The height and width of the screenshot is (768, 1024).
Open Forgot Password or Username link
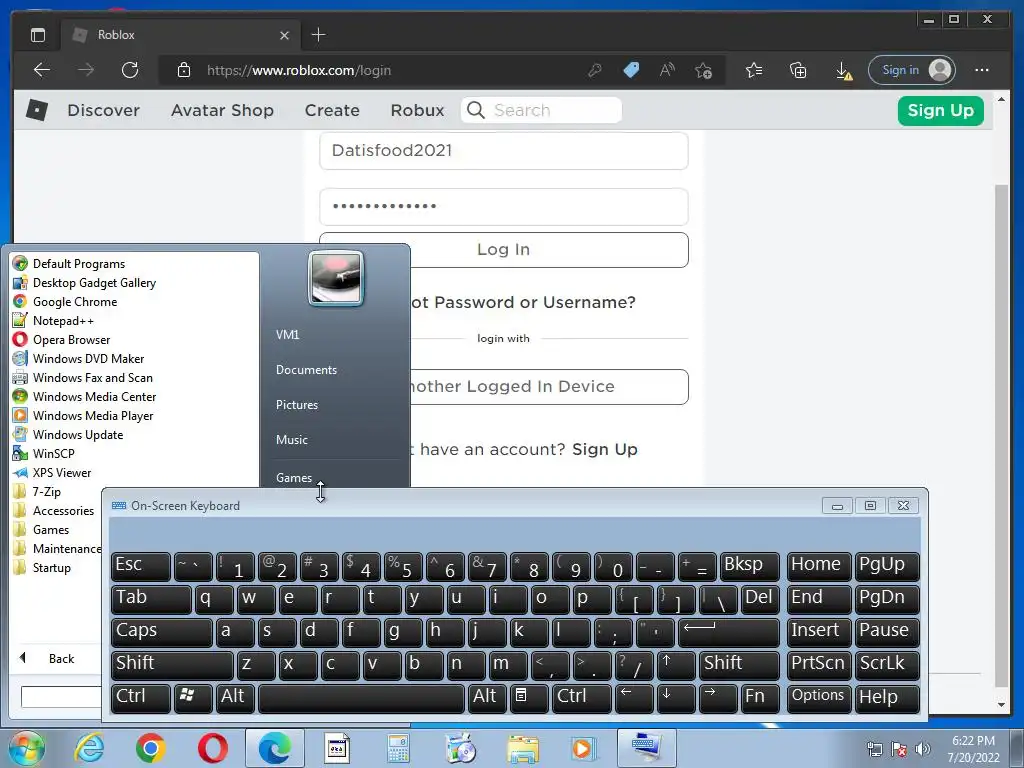click(523, 302)
